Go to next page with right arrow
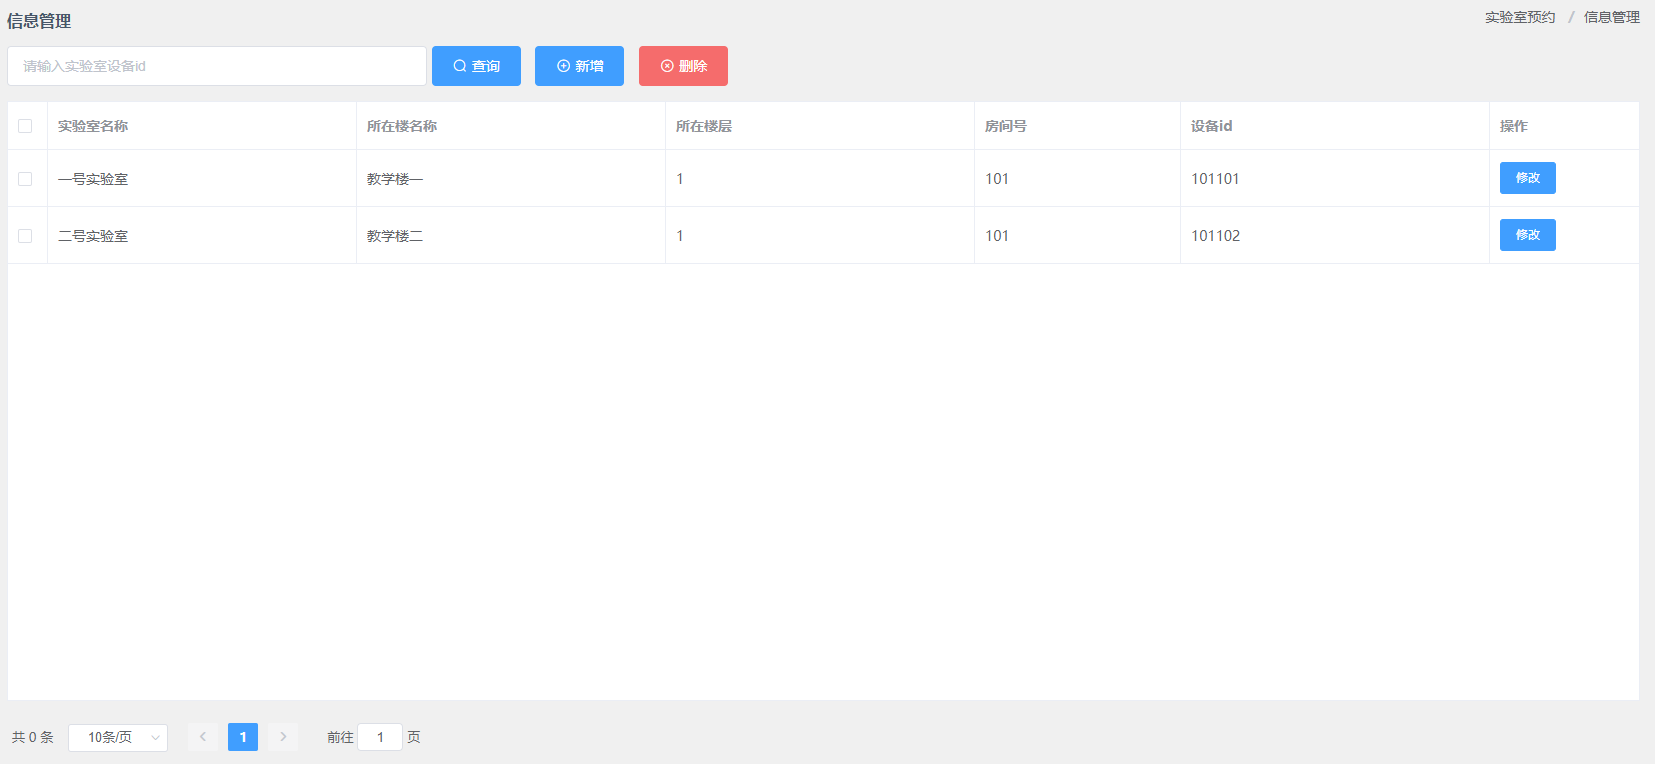The image size is (1655, 764). (283, 737)
